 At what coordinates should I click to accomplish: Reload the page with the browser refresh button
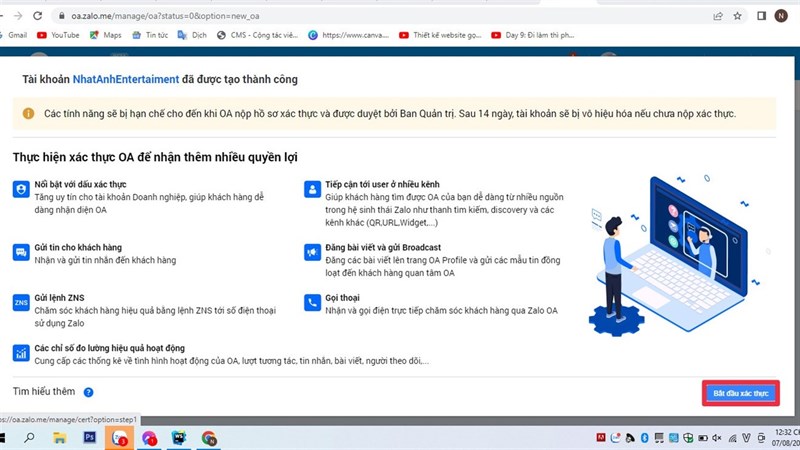click(37, 16)
